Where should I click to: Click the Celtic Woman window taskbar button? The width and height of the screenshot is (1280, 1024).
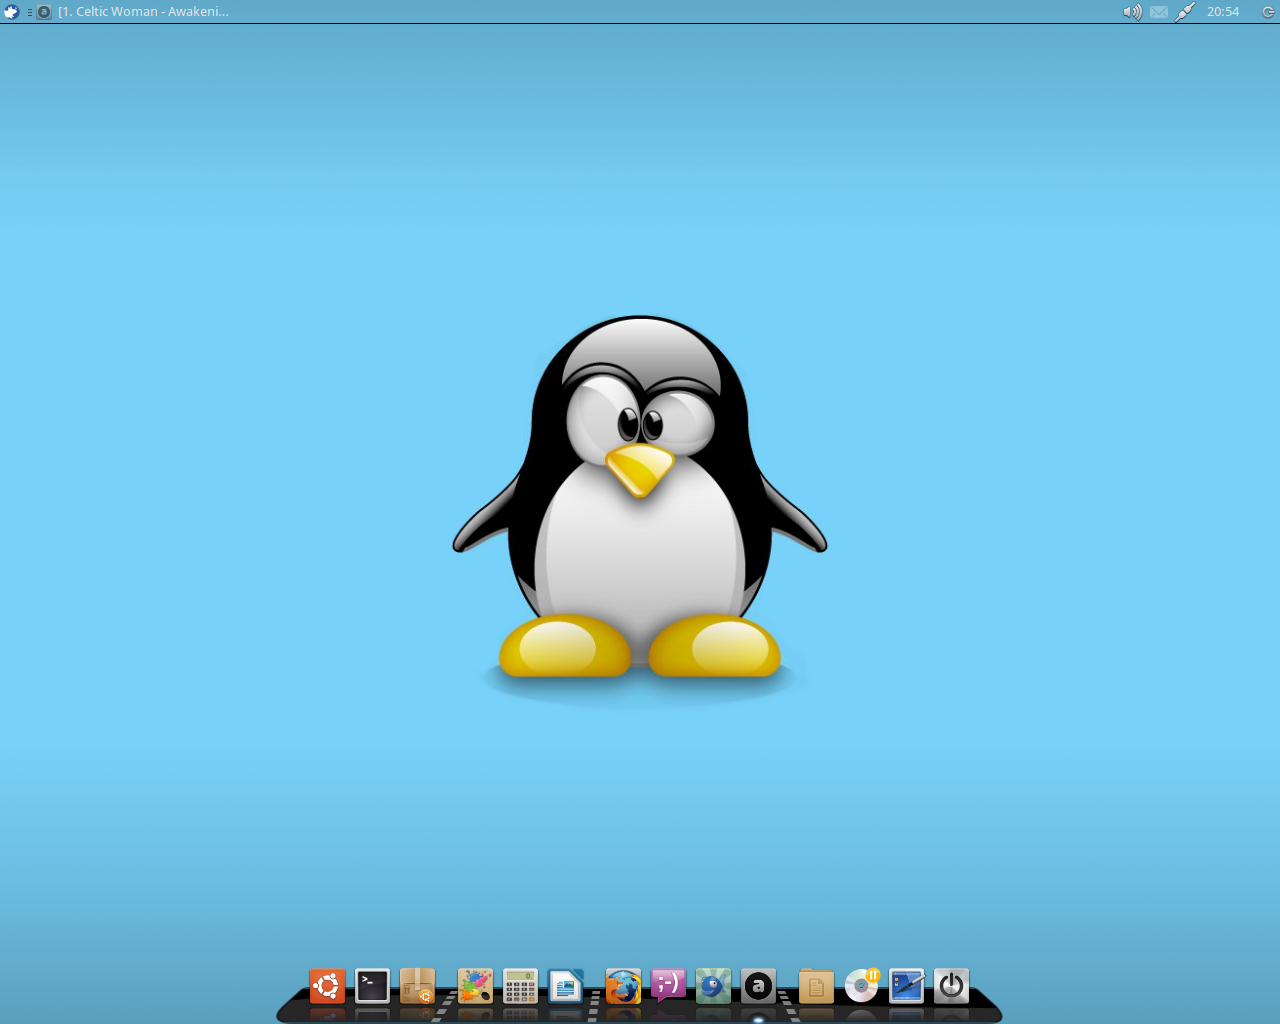[x=134, y=12]
